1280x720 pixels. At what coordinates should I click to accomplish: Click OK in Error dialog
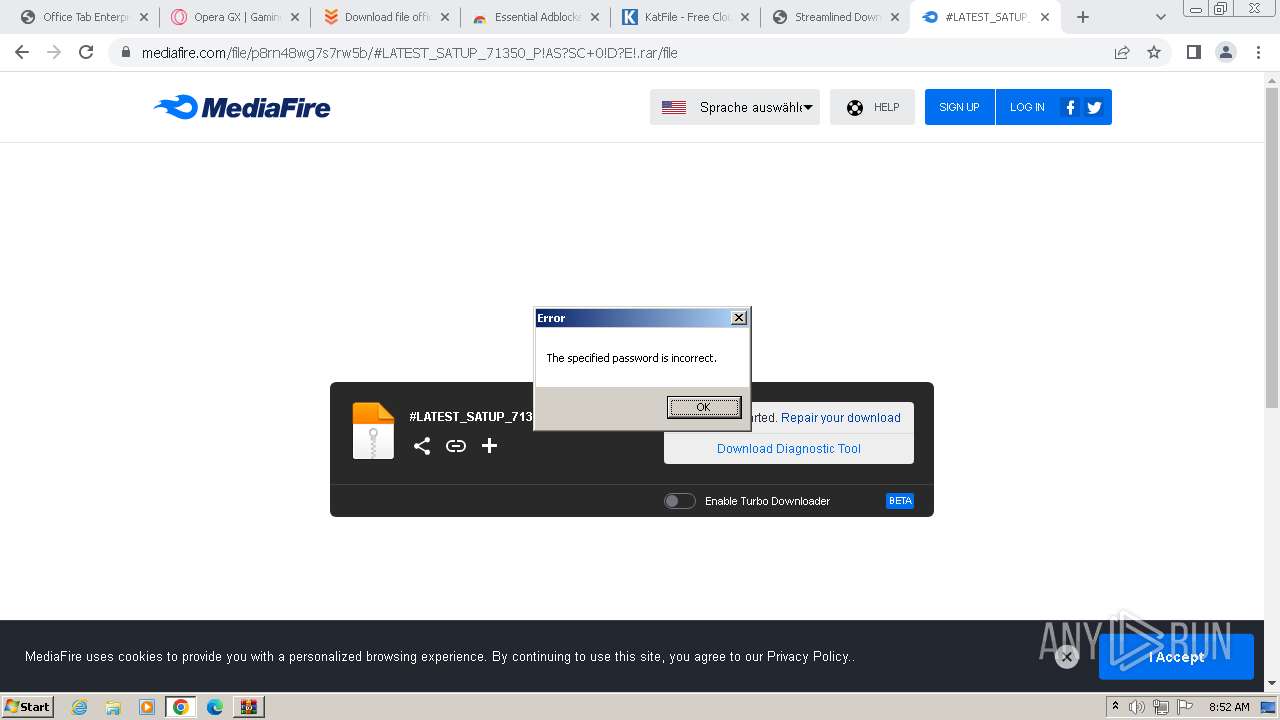point(704,407)
